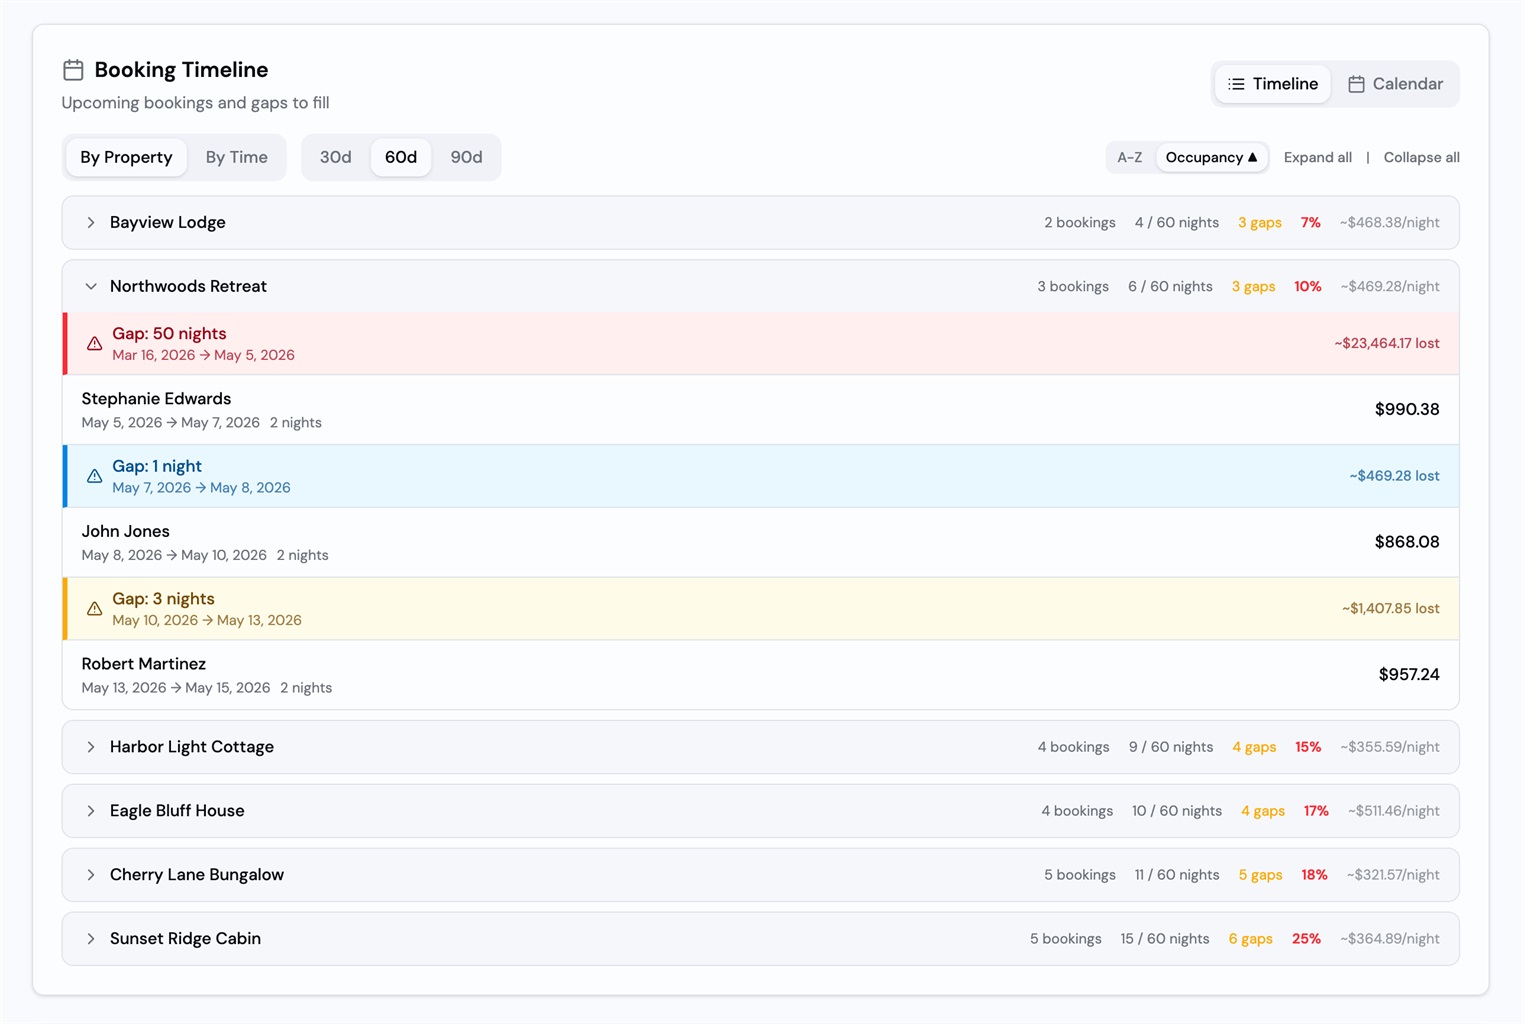1524x1024 pixels.
Task: Switch to Calendar view tab
Action: click(x=1395, y=84)
